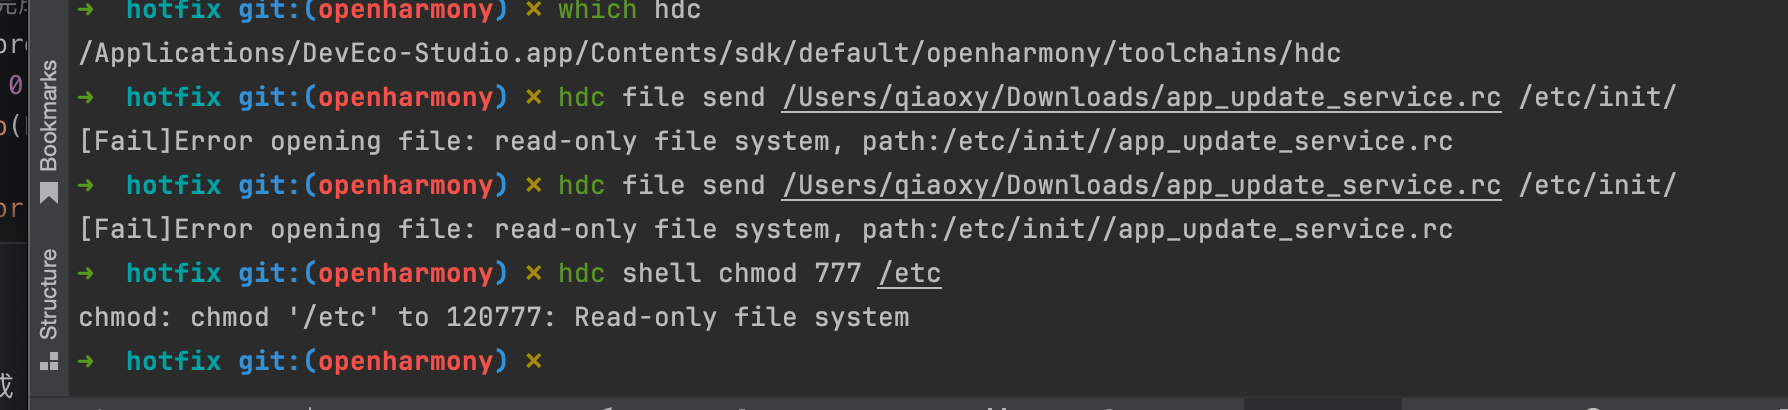The height and width of the screenshot is (410, 1788).
Task: Click the Structure grid icon in sidebar
Action: pyautogui.click(x=48, y=361)
